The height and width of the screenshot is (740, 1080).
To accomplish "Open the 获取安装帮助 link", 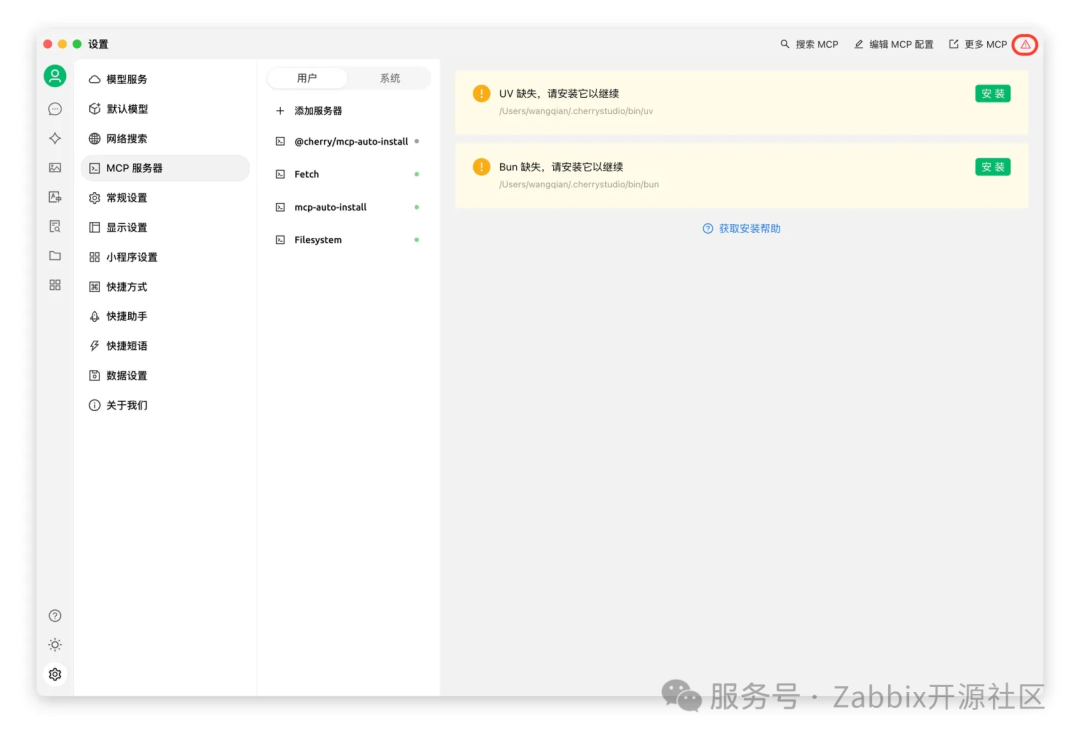I will pyautogui.click(x=740, y=228).
